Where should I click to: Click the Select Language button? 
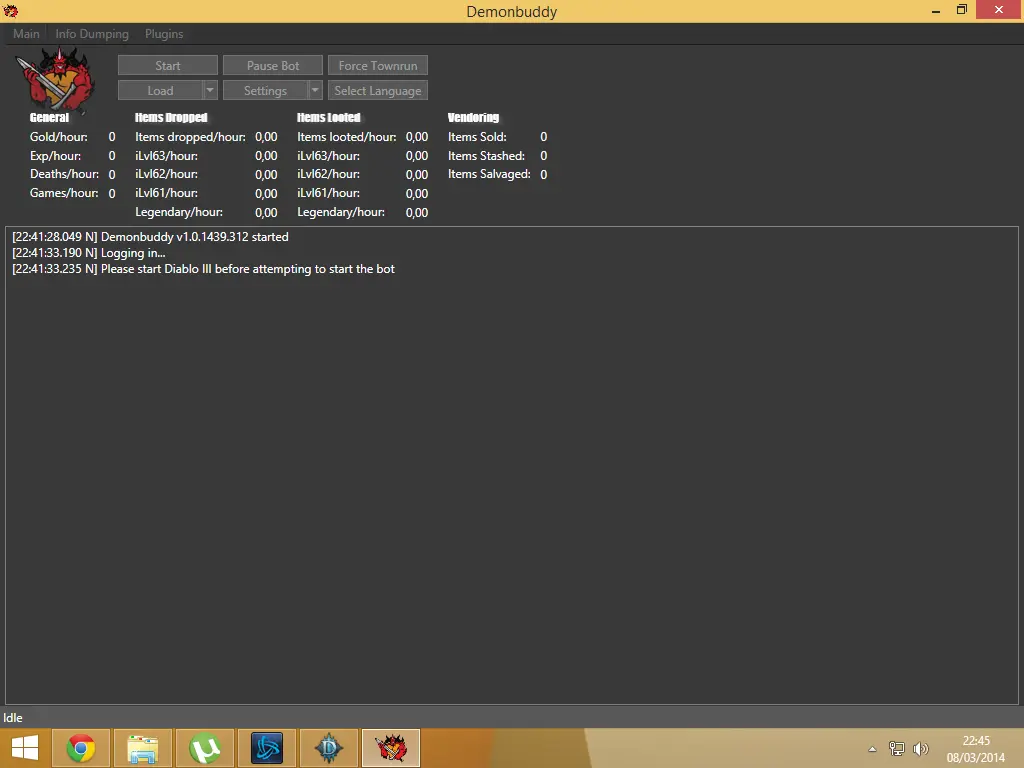pos(378,91)
